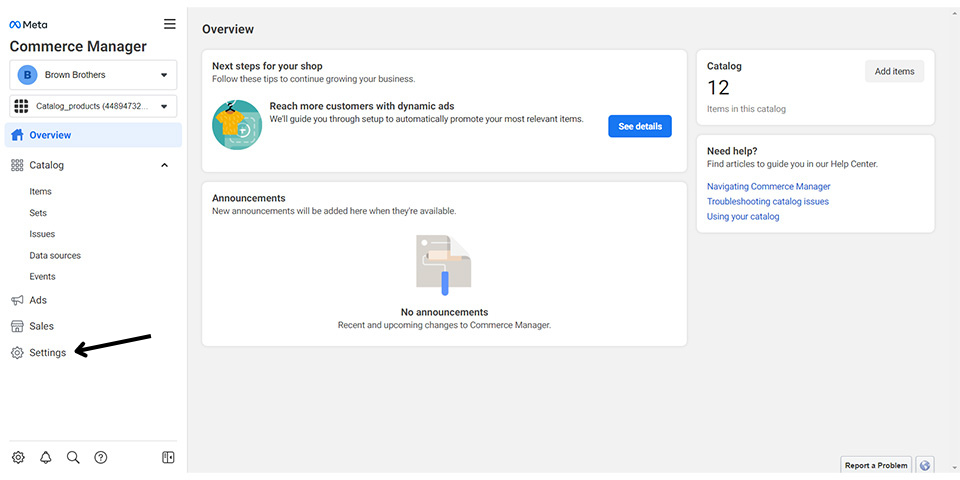Image resolution: width=960 pixels, height=480 pixels.
Task: Click the search magnifier icon
Action: coord(73,457)
